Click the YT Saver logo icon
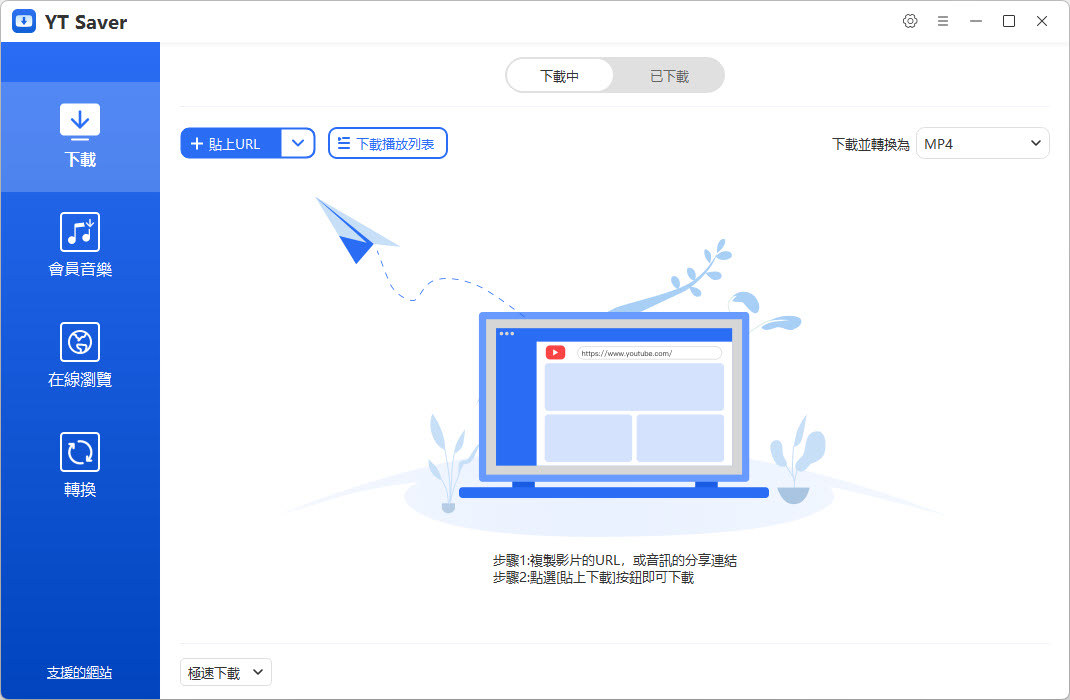Viewport: 1070px width, 700px height. pos(23,20)
